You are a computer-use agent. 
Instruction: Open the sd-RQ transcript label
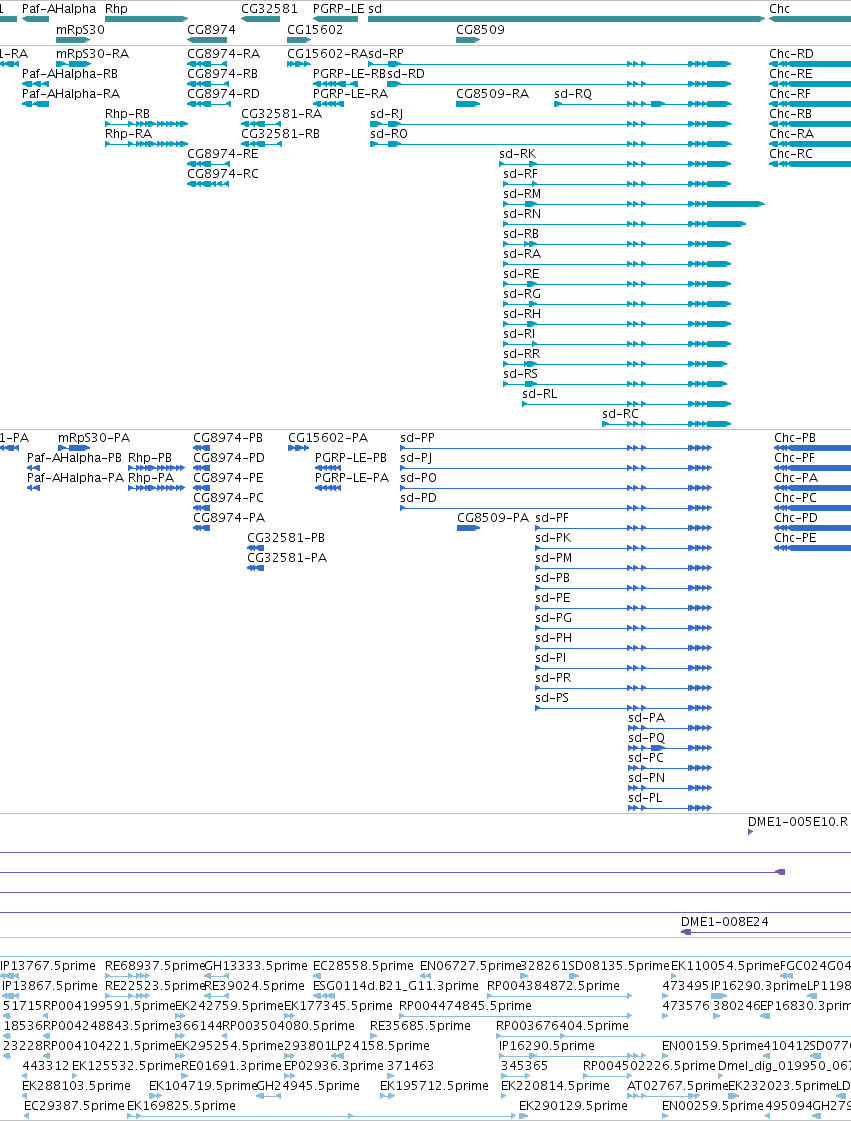pyautogui.click(x=573, y=94)
